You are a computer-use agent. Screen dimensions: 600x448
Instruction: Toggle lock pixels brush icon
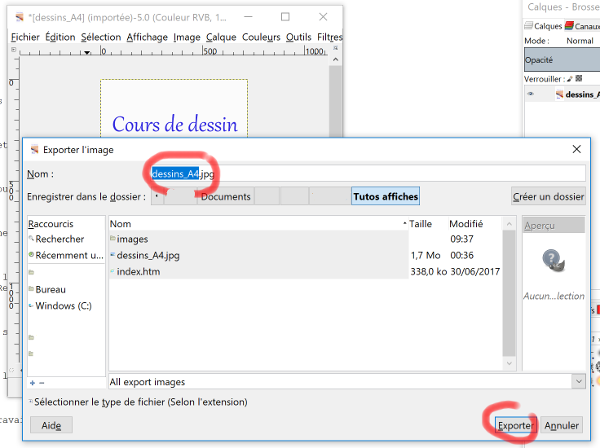(570, 79)
